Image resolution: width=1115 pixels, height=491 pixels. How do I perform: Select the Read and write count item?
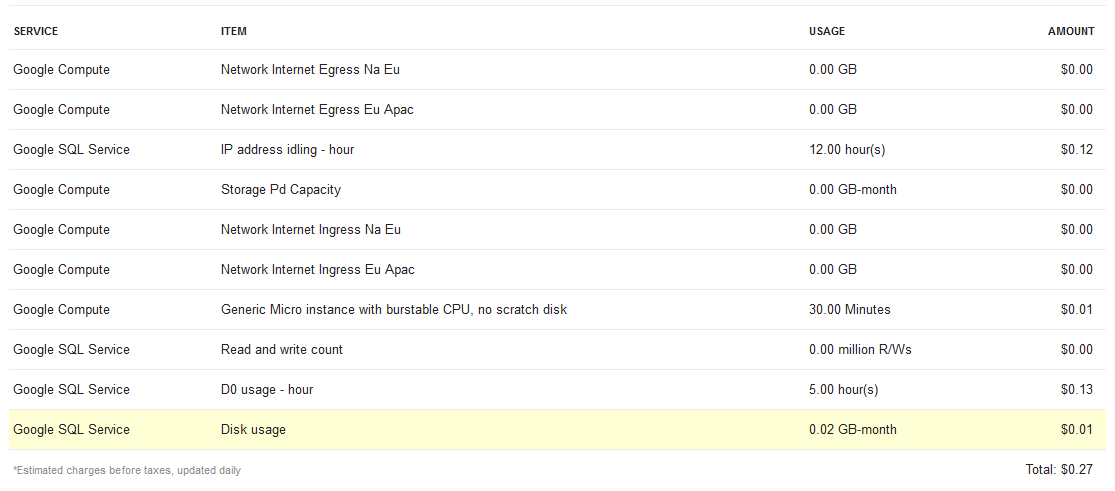pyautogui.click(x=282, y=349)
